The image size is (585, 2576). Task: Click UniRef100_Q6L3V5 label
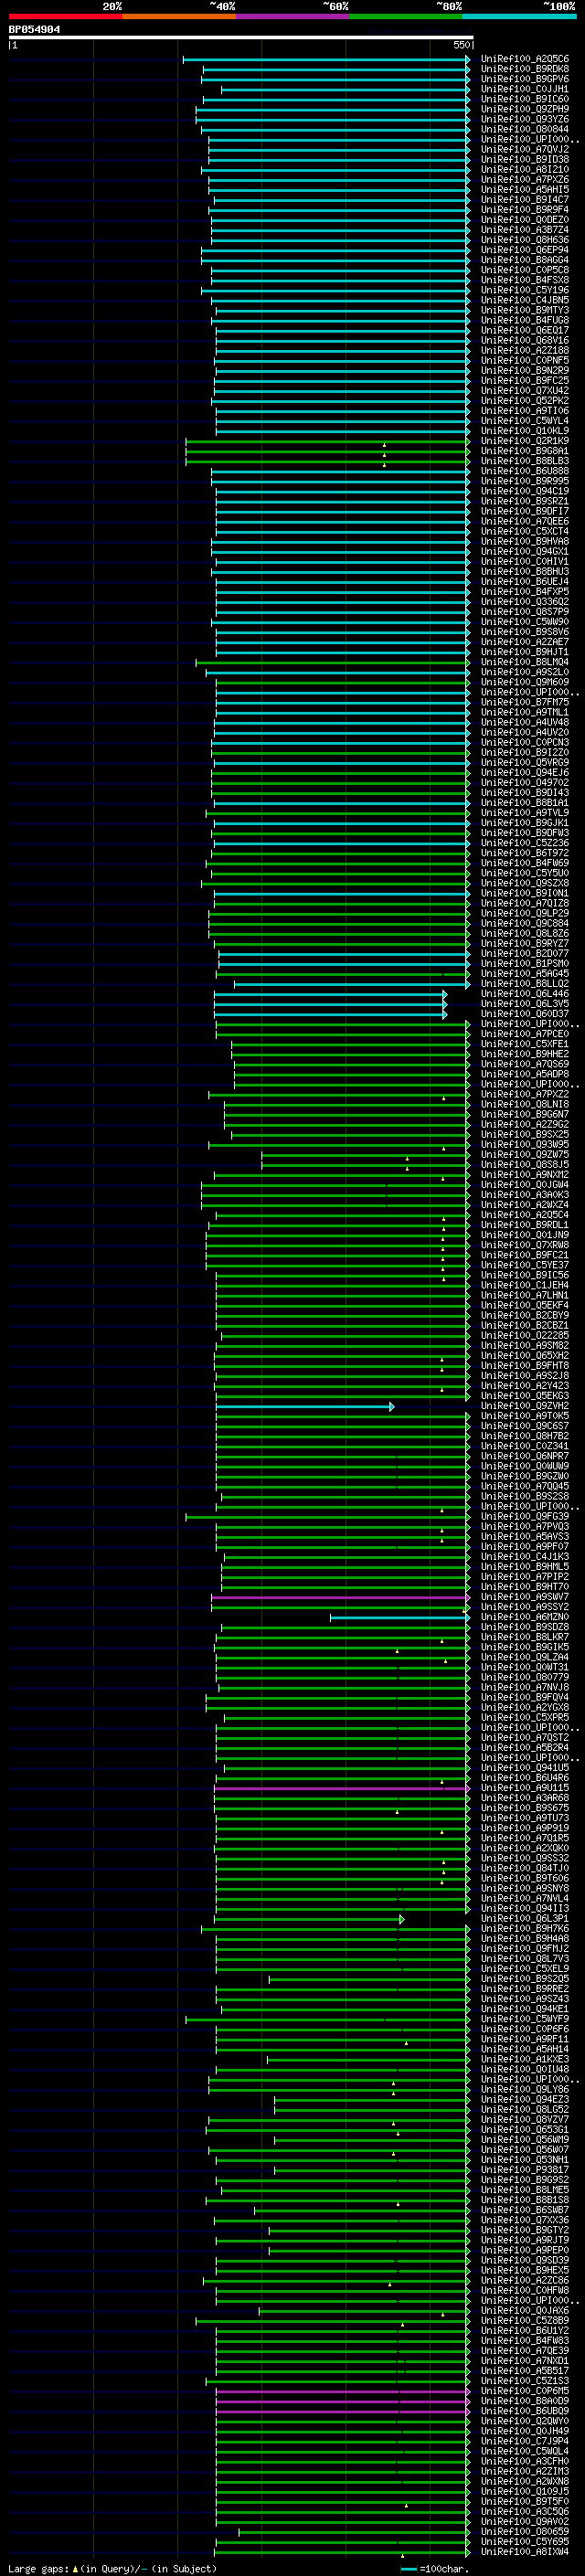pos(525,1004)
